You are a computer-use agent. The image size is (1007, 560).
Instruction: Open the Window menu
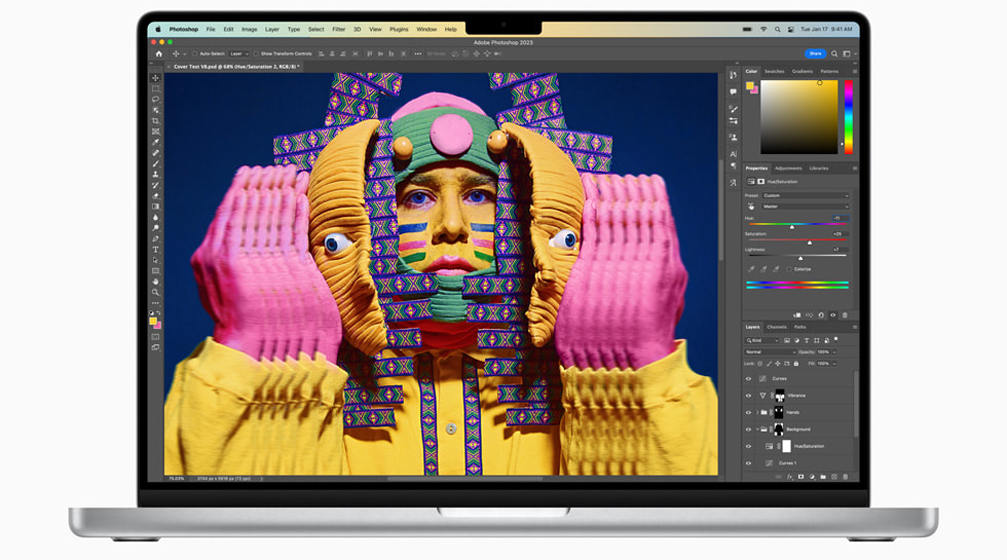(426, 30)
